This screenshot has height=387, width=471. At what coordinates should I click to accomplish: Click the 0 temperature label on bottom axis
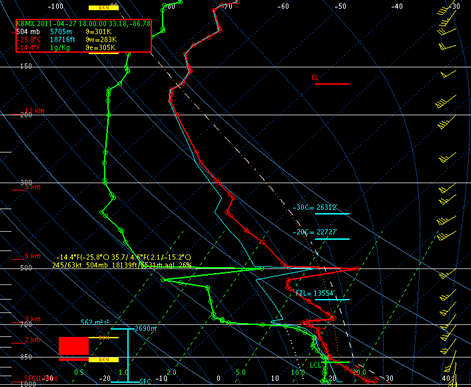pyautogui.click(x=218, y=378)
